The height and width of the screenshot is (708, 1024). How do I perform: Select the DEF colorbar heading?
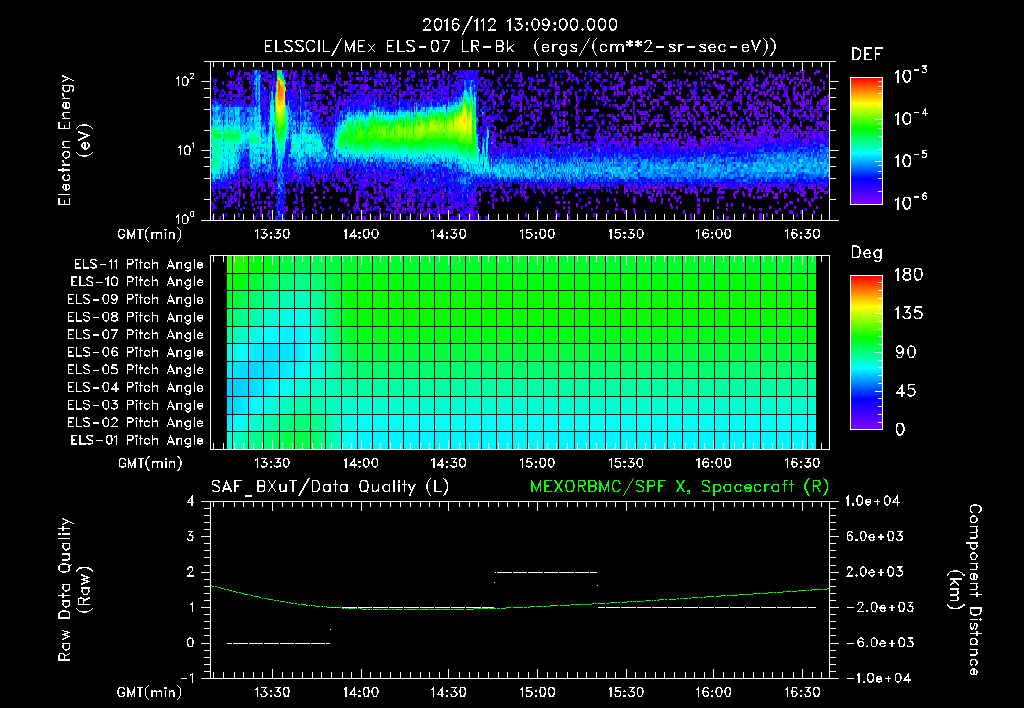[x=867, y=55]
